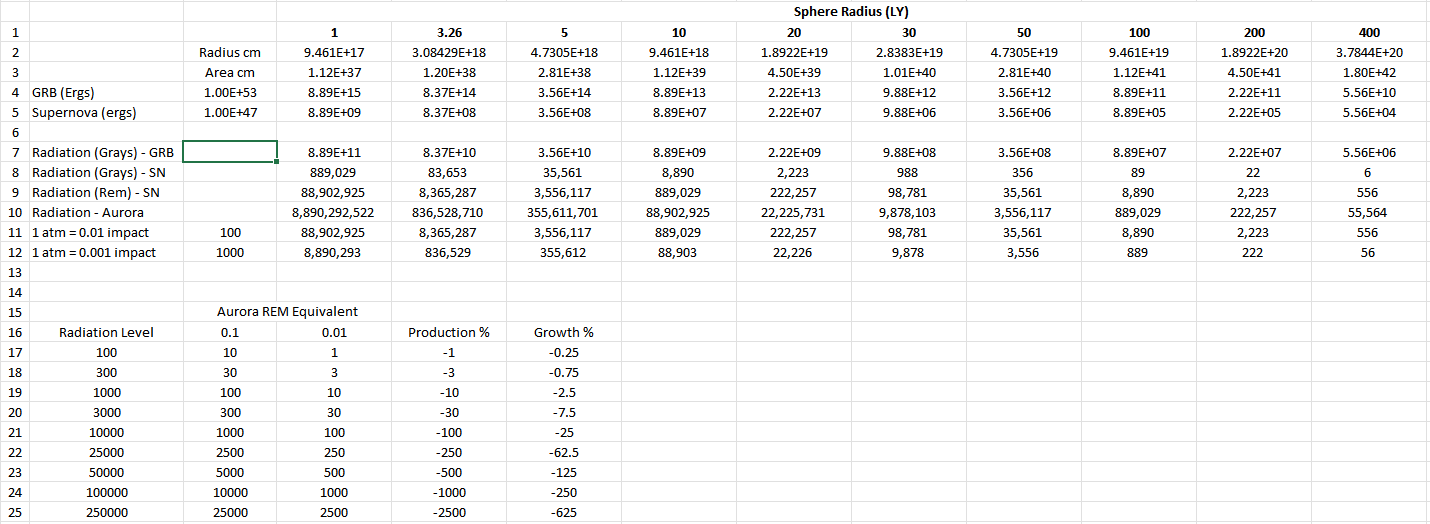Viewport: 1430px width, 524px height.
Task: Select the 836,528,710 cell
Action: (449, 212)
